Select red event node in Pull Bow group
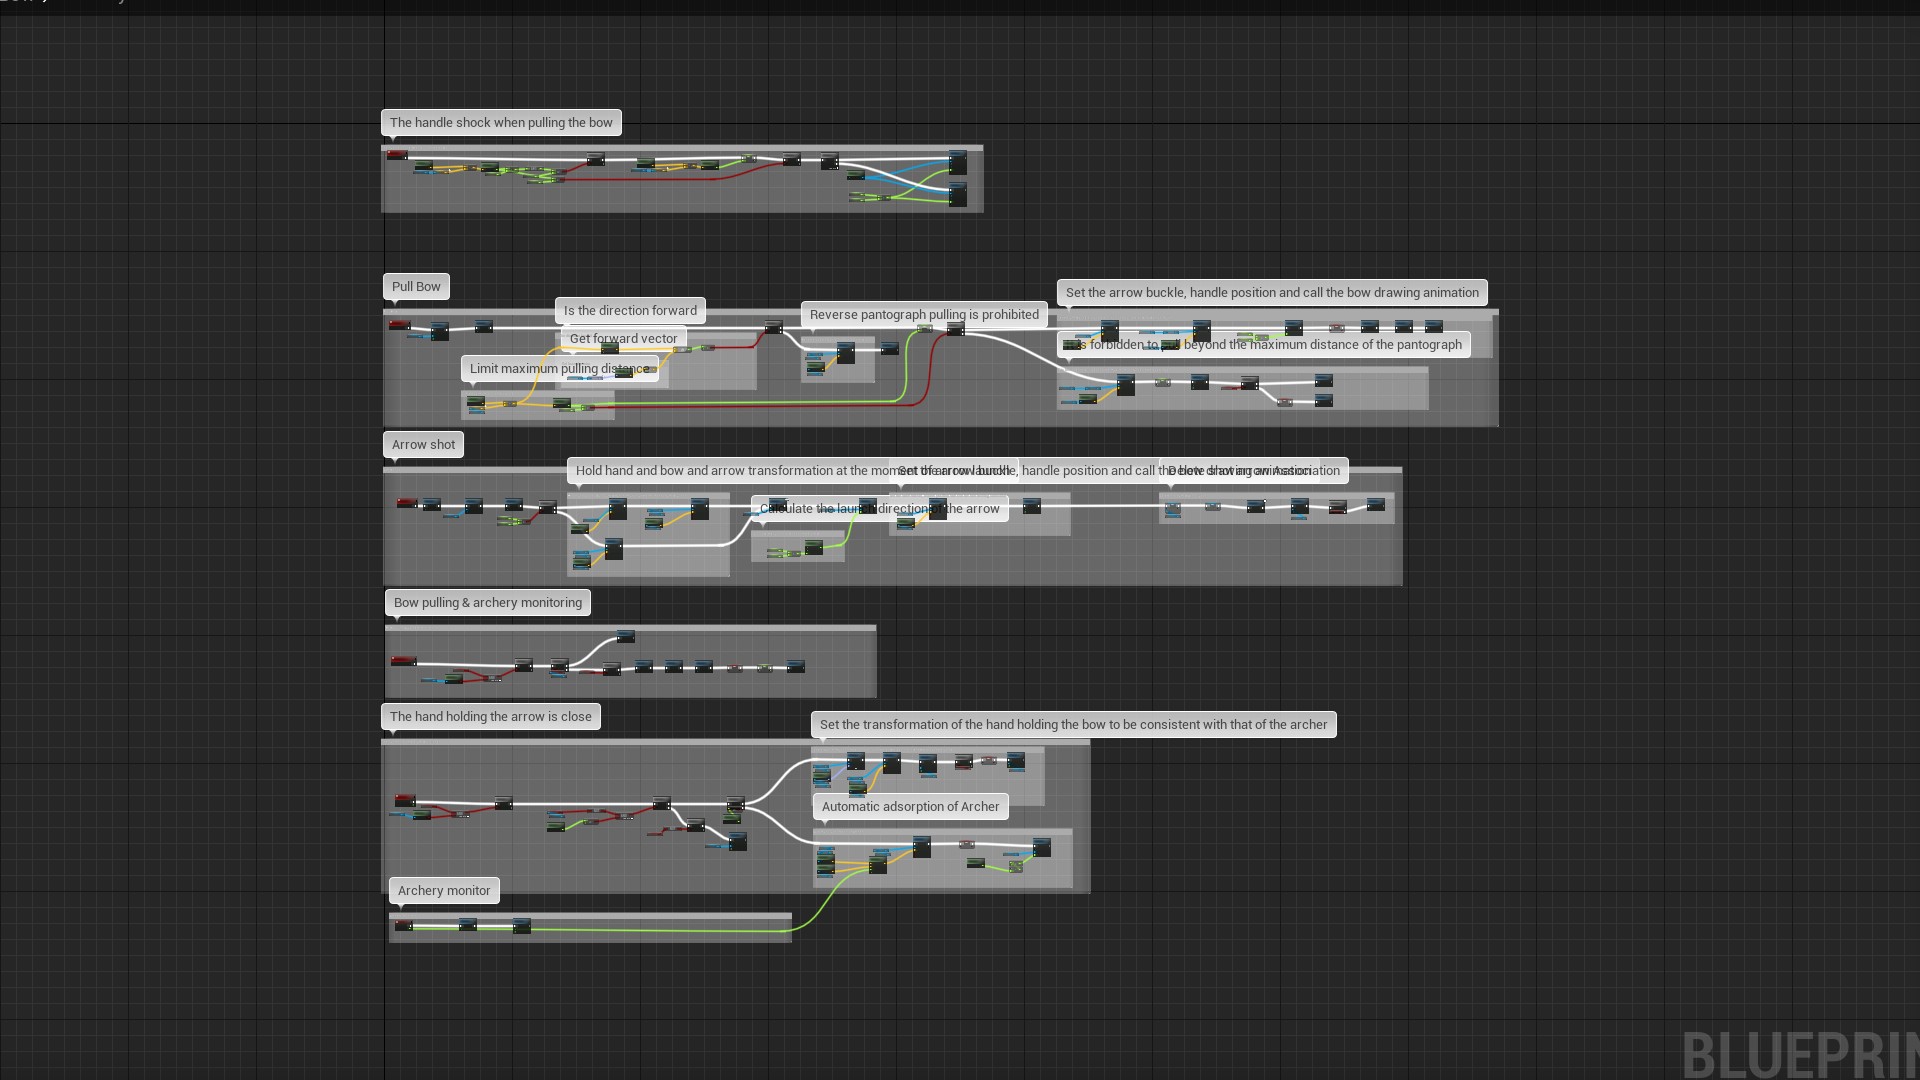 coord(399,325)
